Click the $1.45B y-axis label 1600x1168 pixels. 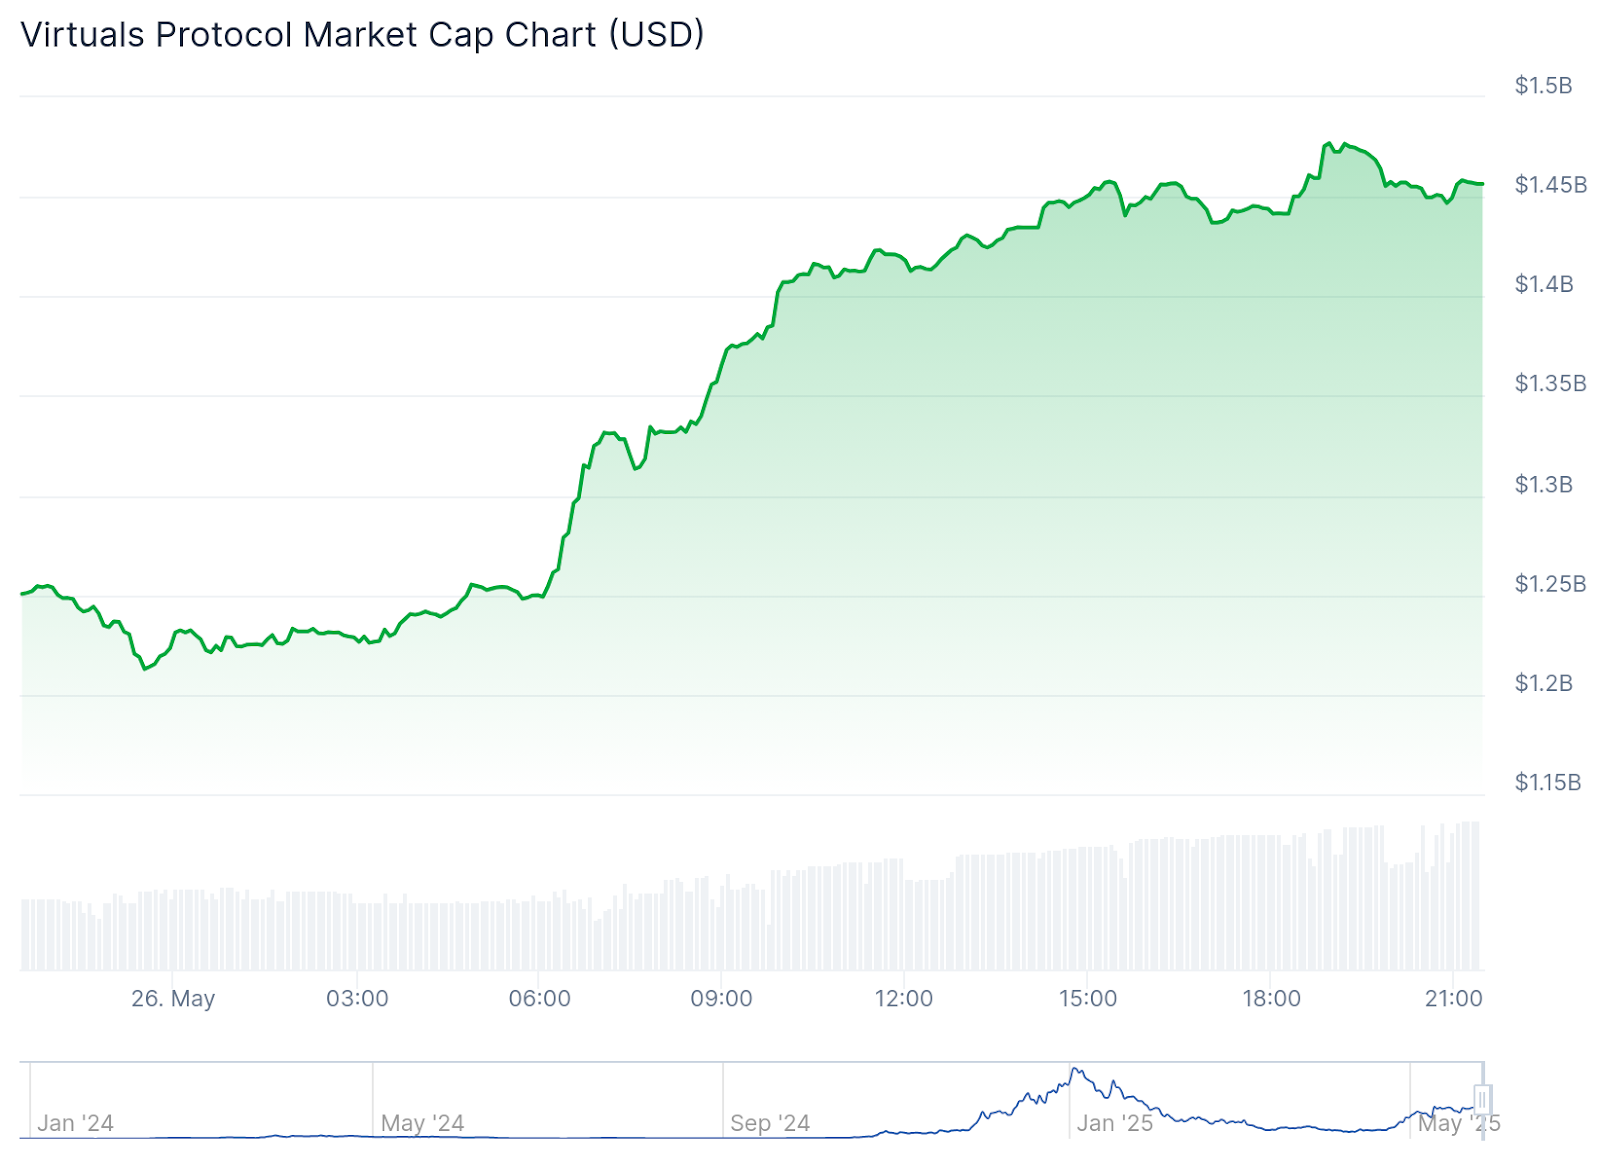1550,185
